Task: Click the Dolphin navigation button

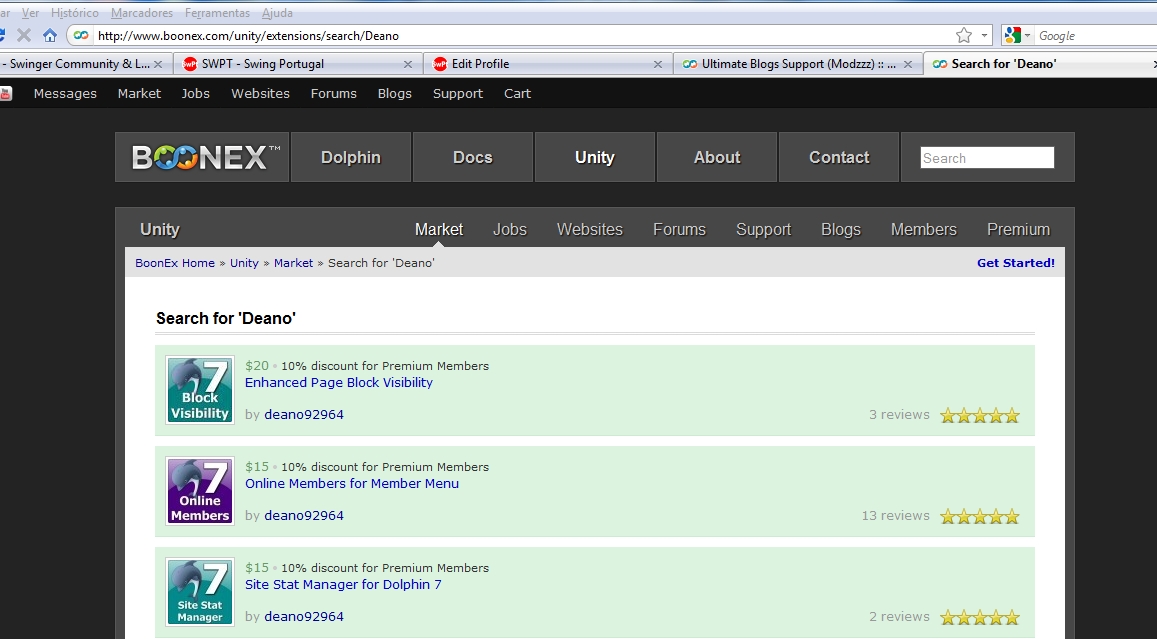Action: (x=350, y=157)
